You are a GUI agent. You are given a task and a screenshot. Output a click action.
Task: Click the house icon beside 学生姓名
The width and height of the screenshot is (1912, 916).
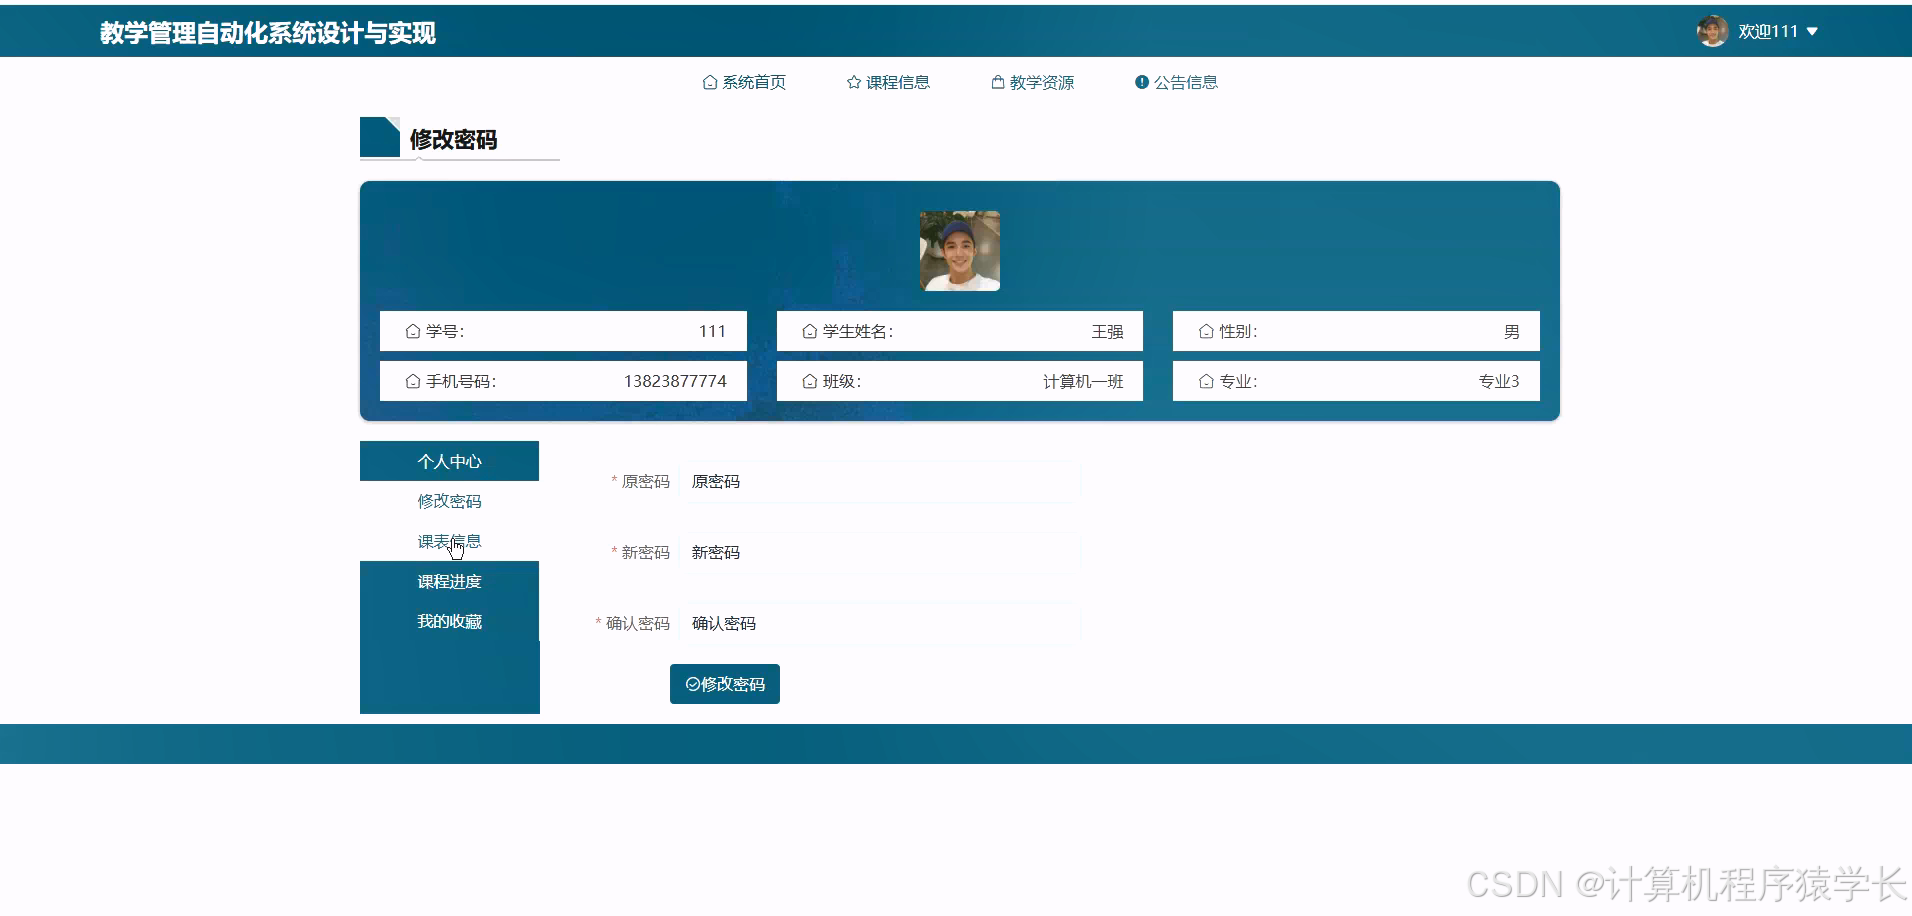pos(808,330)
